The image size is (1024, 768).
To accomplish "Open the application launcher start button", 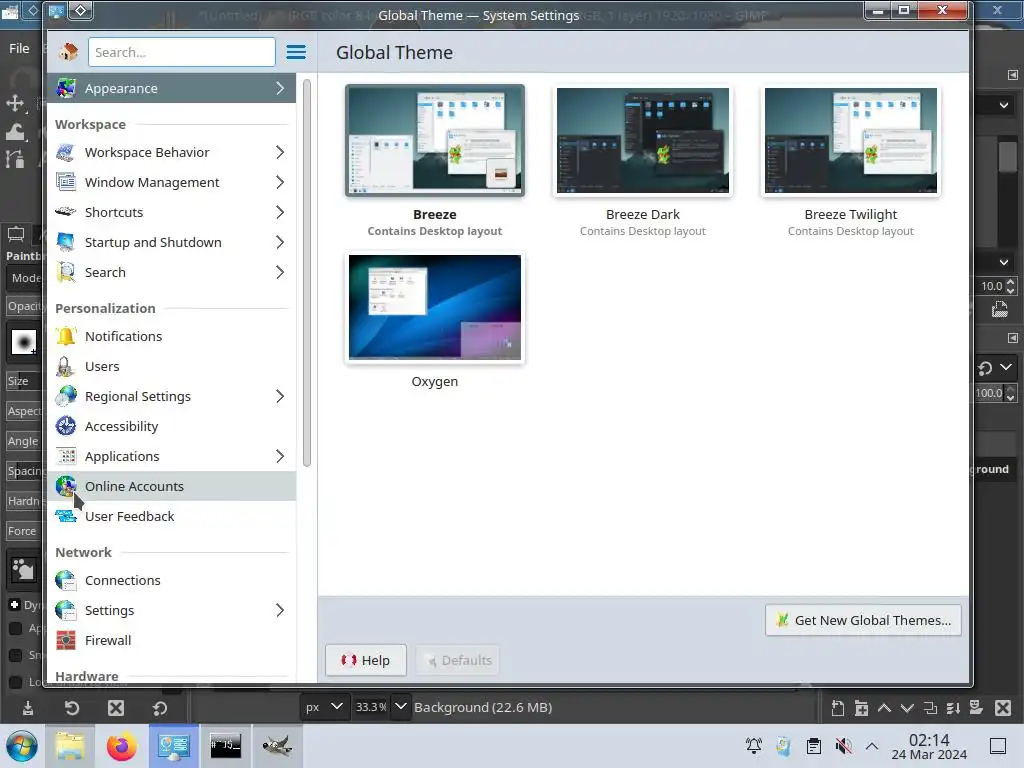I will [22, 746].
